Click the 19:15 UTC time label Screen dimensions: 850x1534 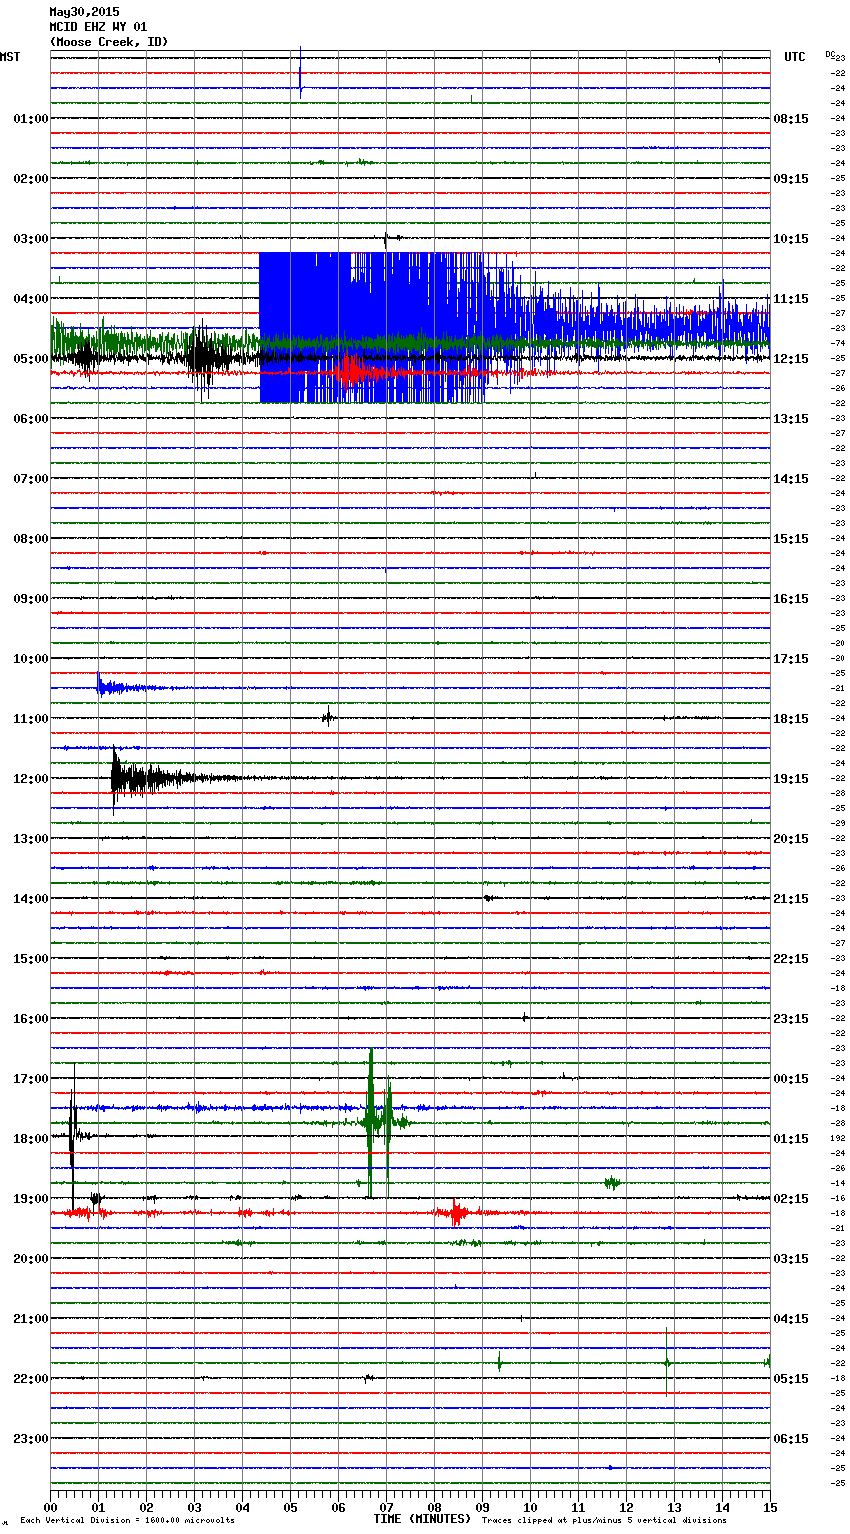[x=791, y=779]
